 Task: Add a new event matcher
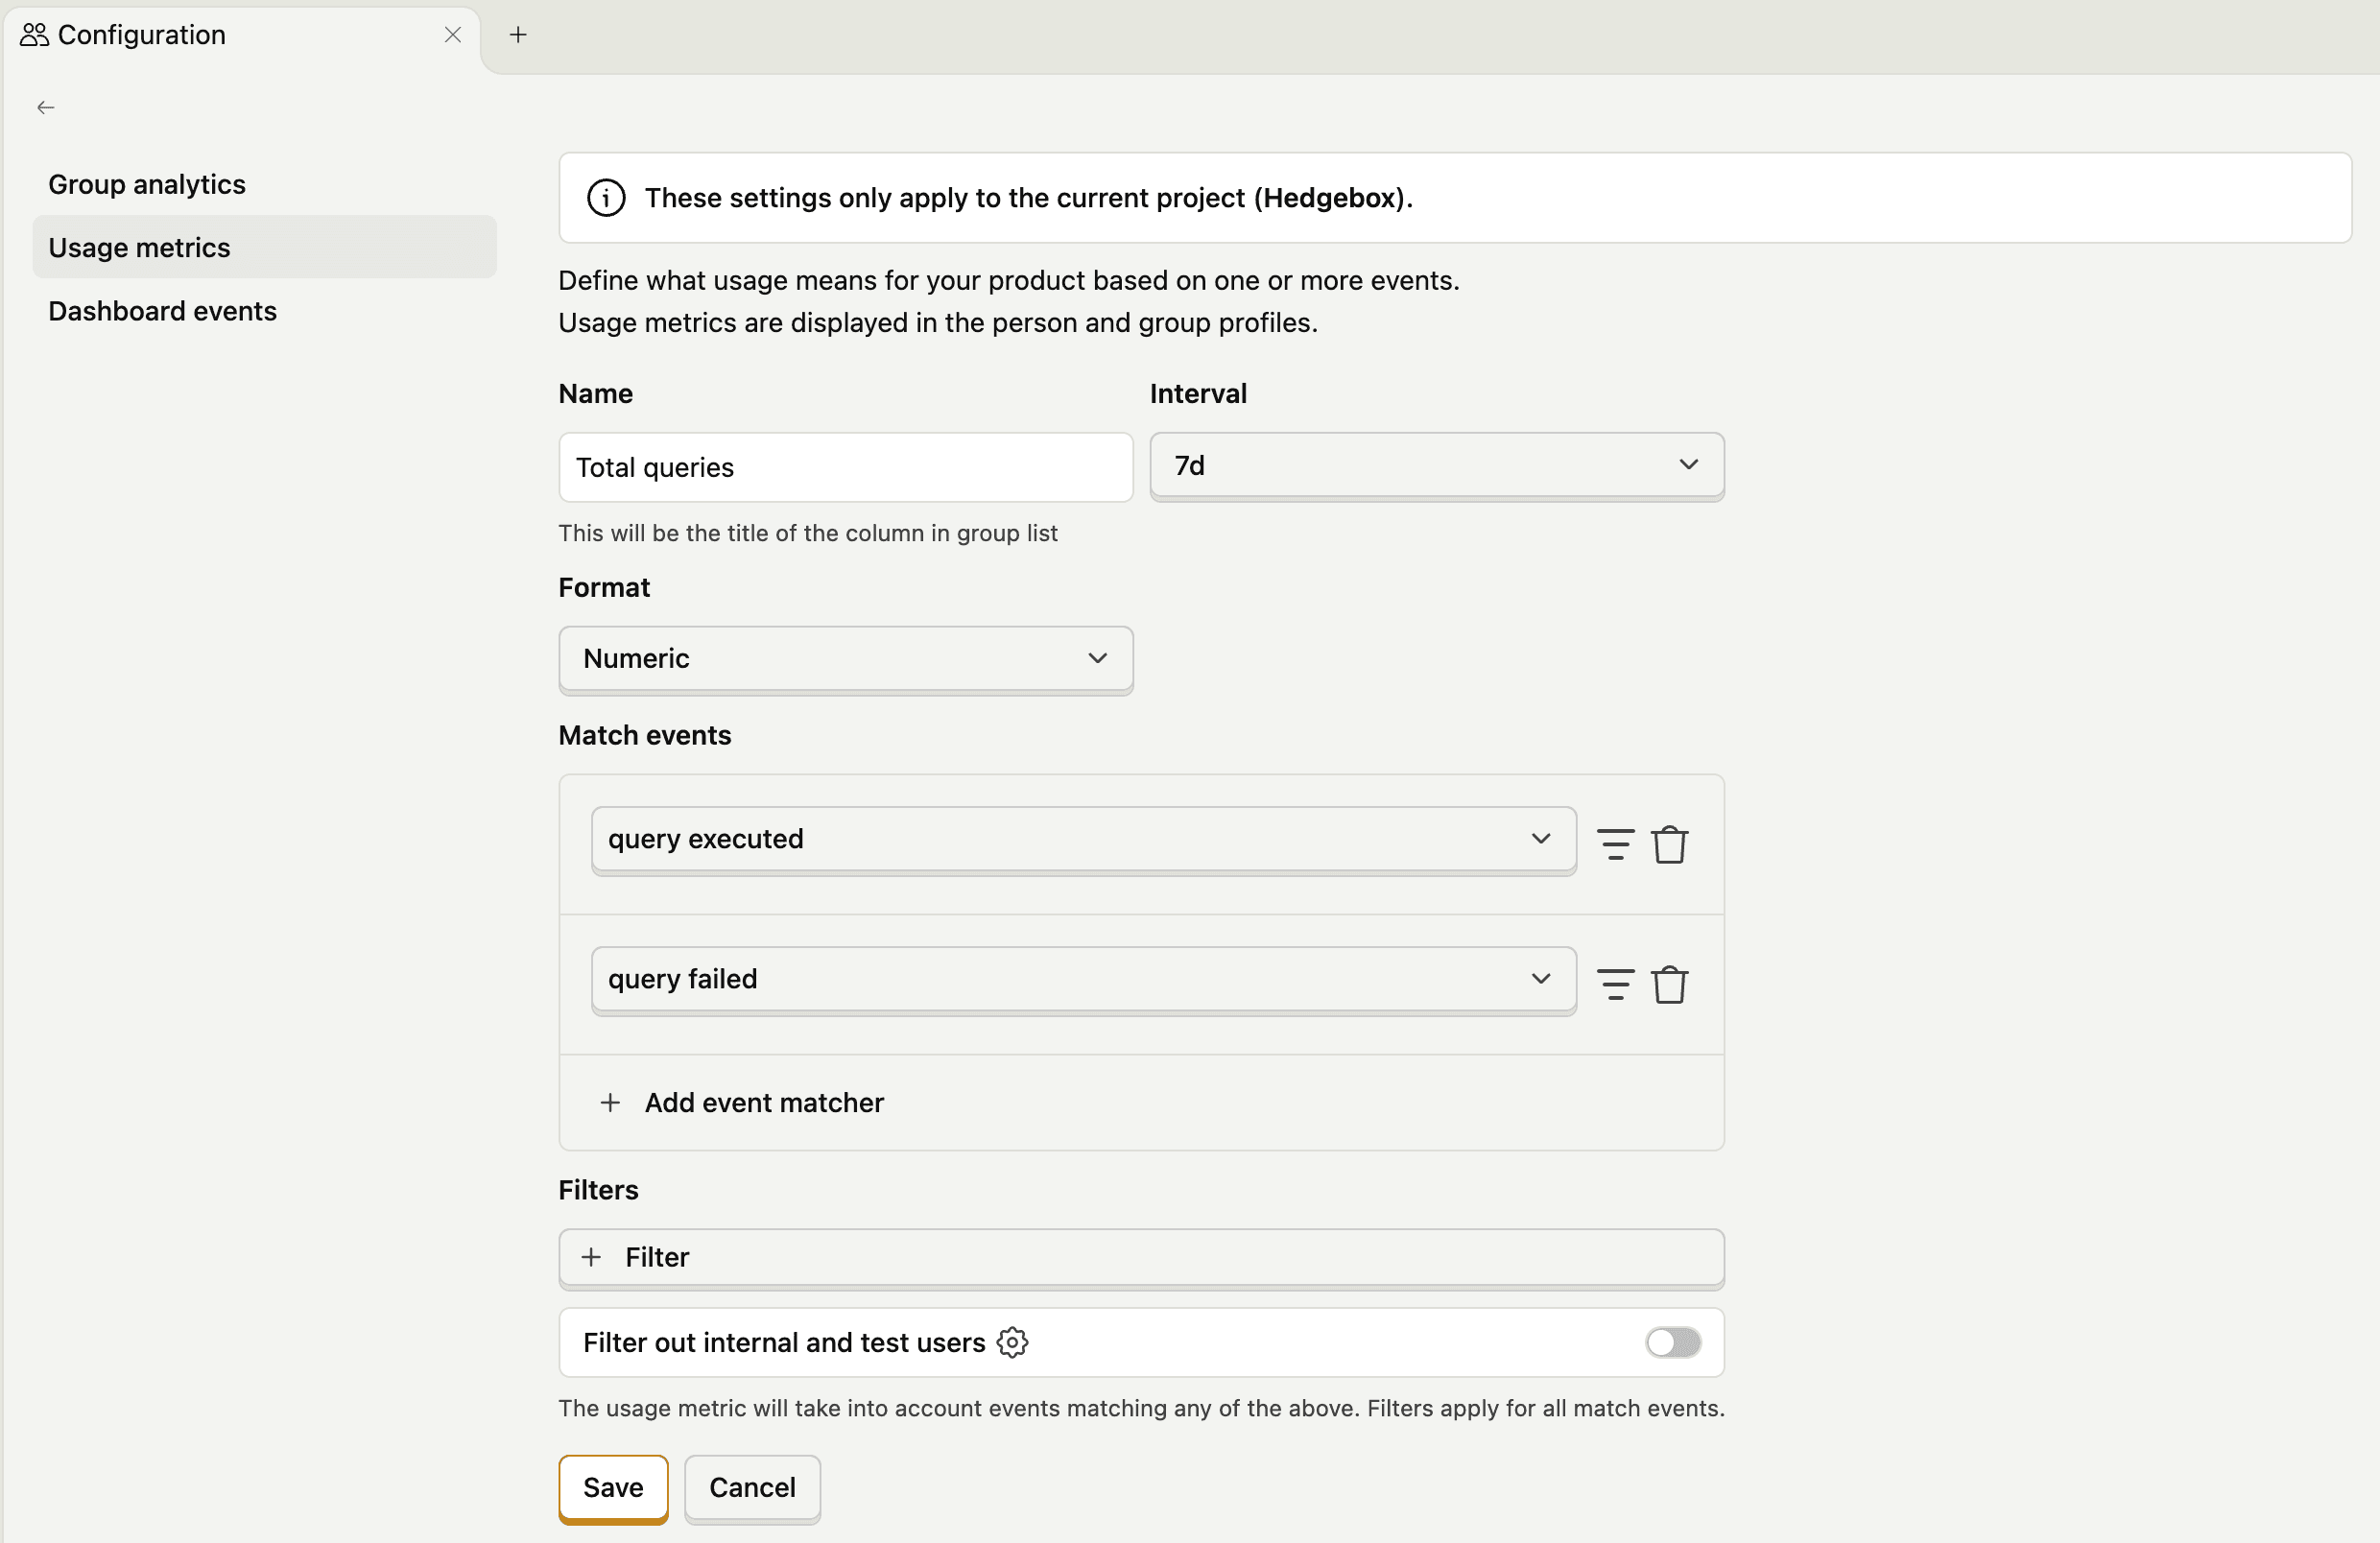pyautogui.click(x=742, y=1102)
